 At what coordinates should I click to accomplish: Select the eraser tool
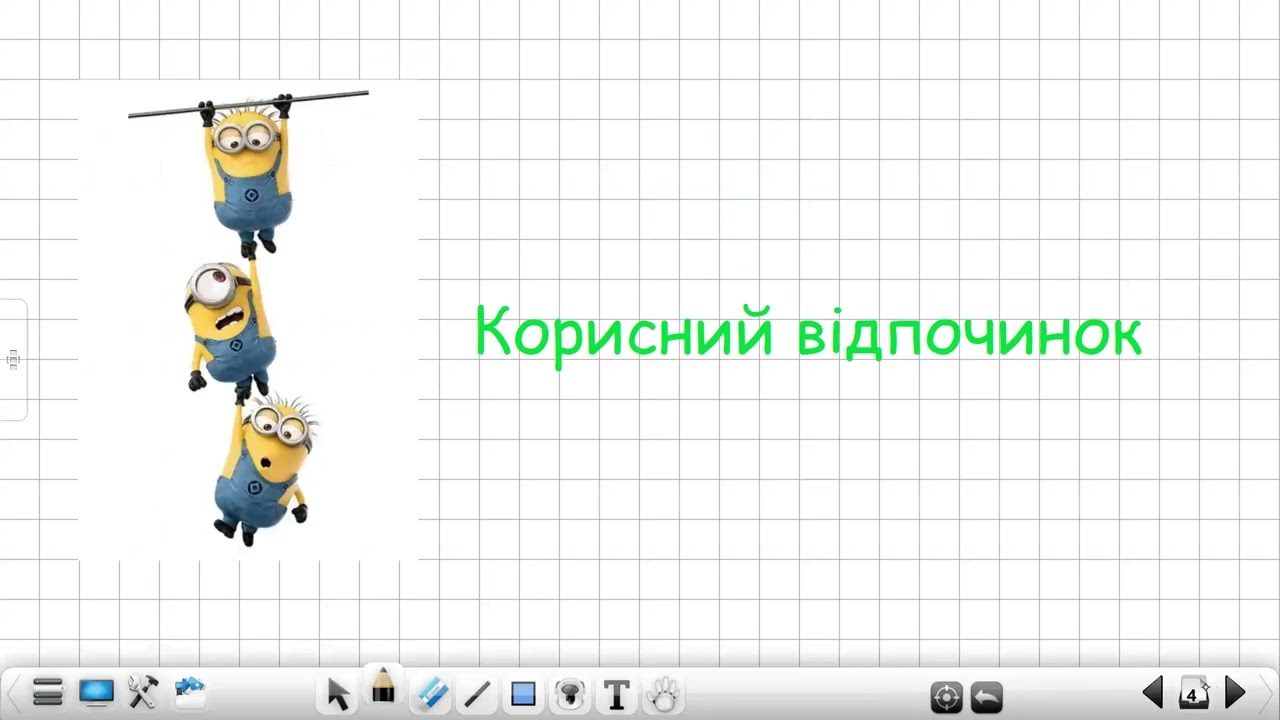(431, 693)
